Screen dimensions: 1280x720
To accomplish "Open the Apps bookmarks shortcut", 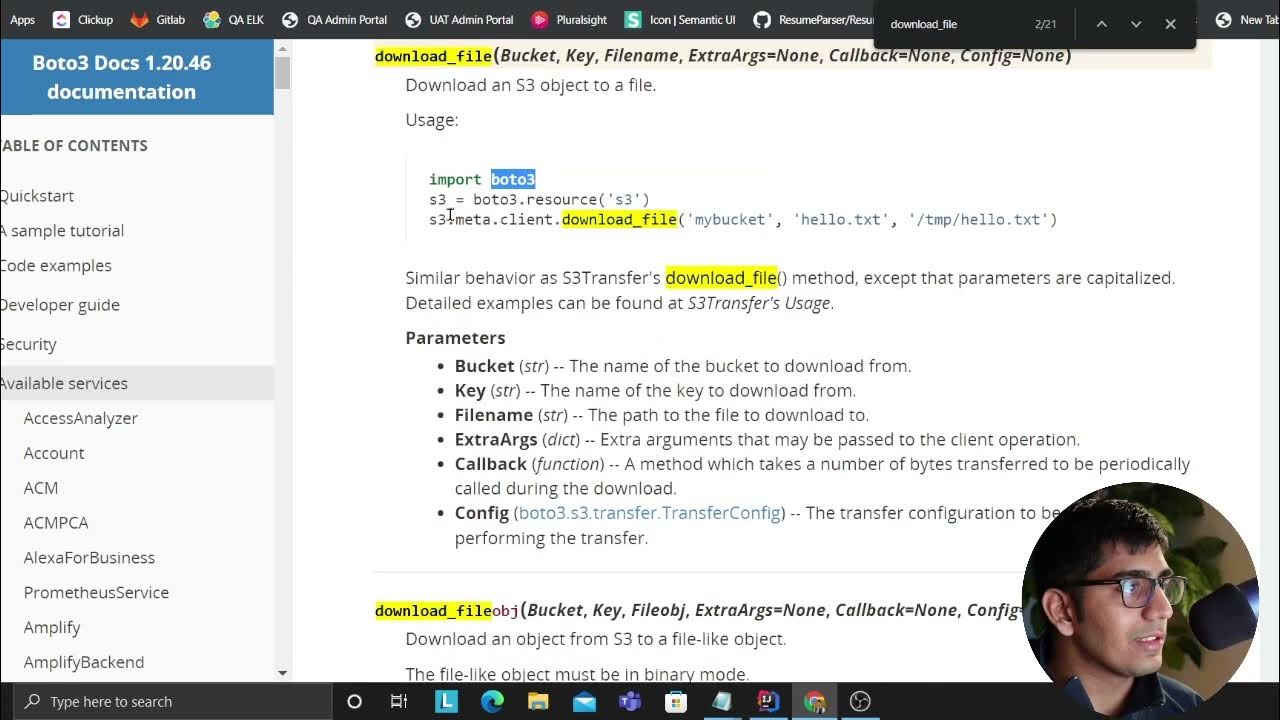I will 20,19.
